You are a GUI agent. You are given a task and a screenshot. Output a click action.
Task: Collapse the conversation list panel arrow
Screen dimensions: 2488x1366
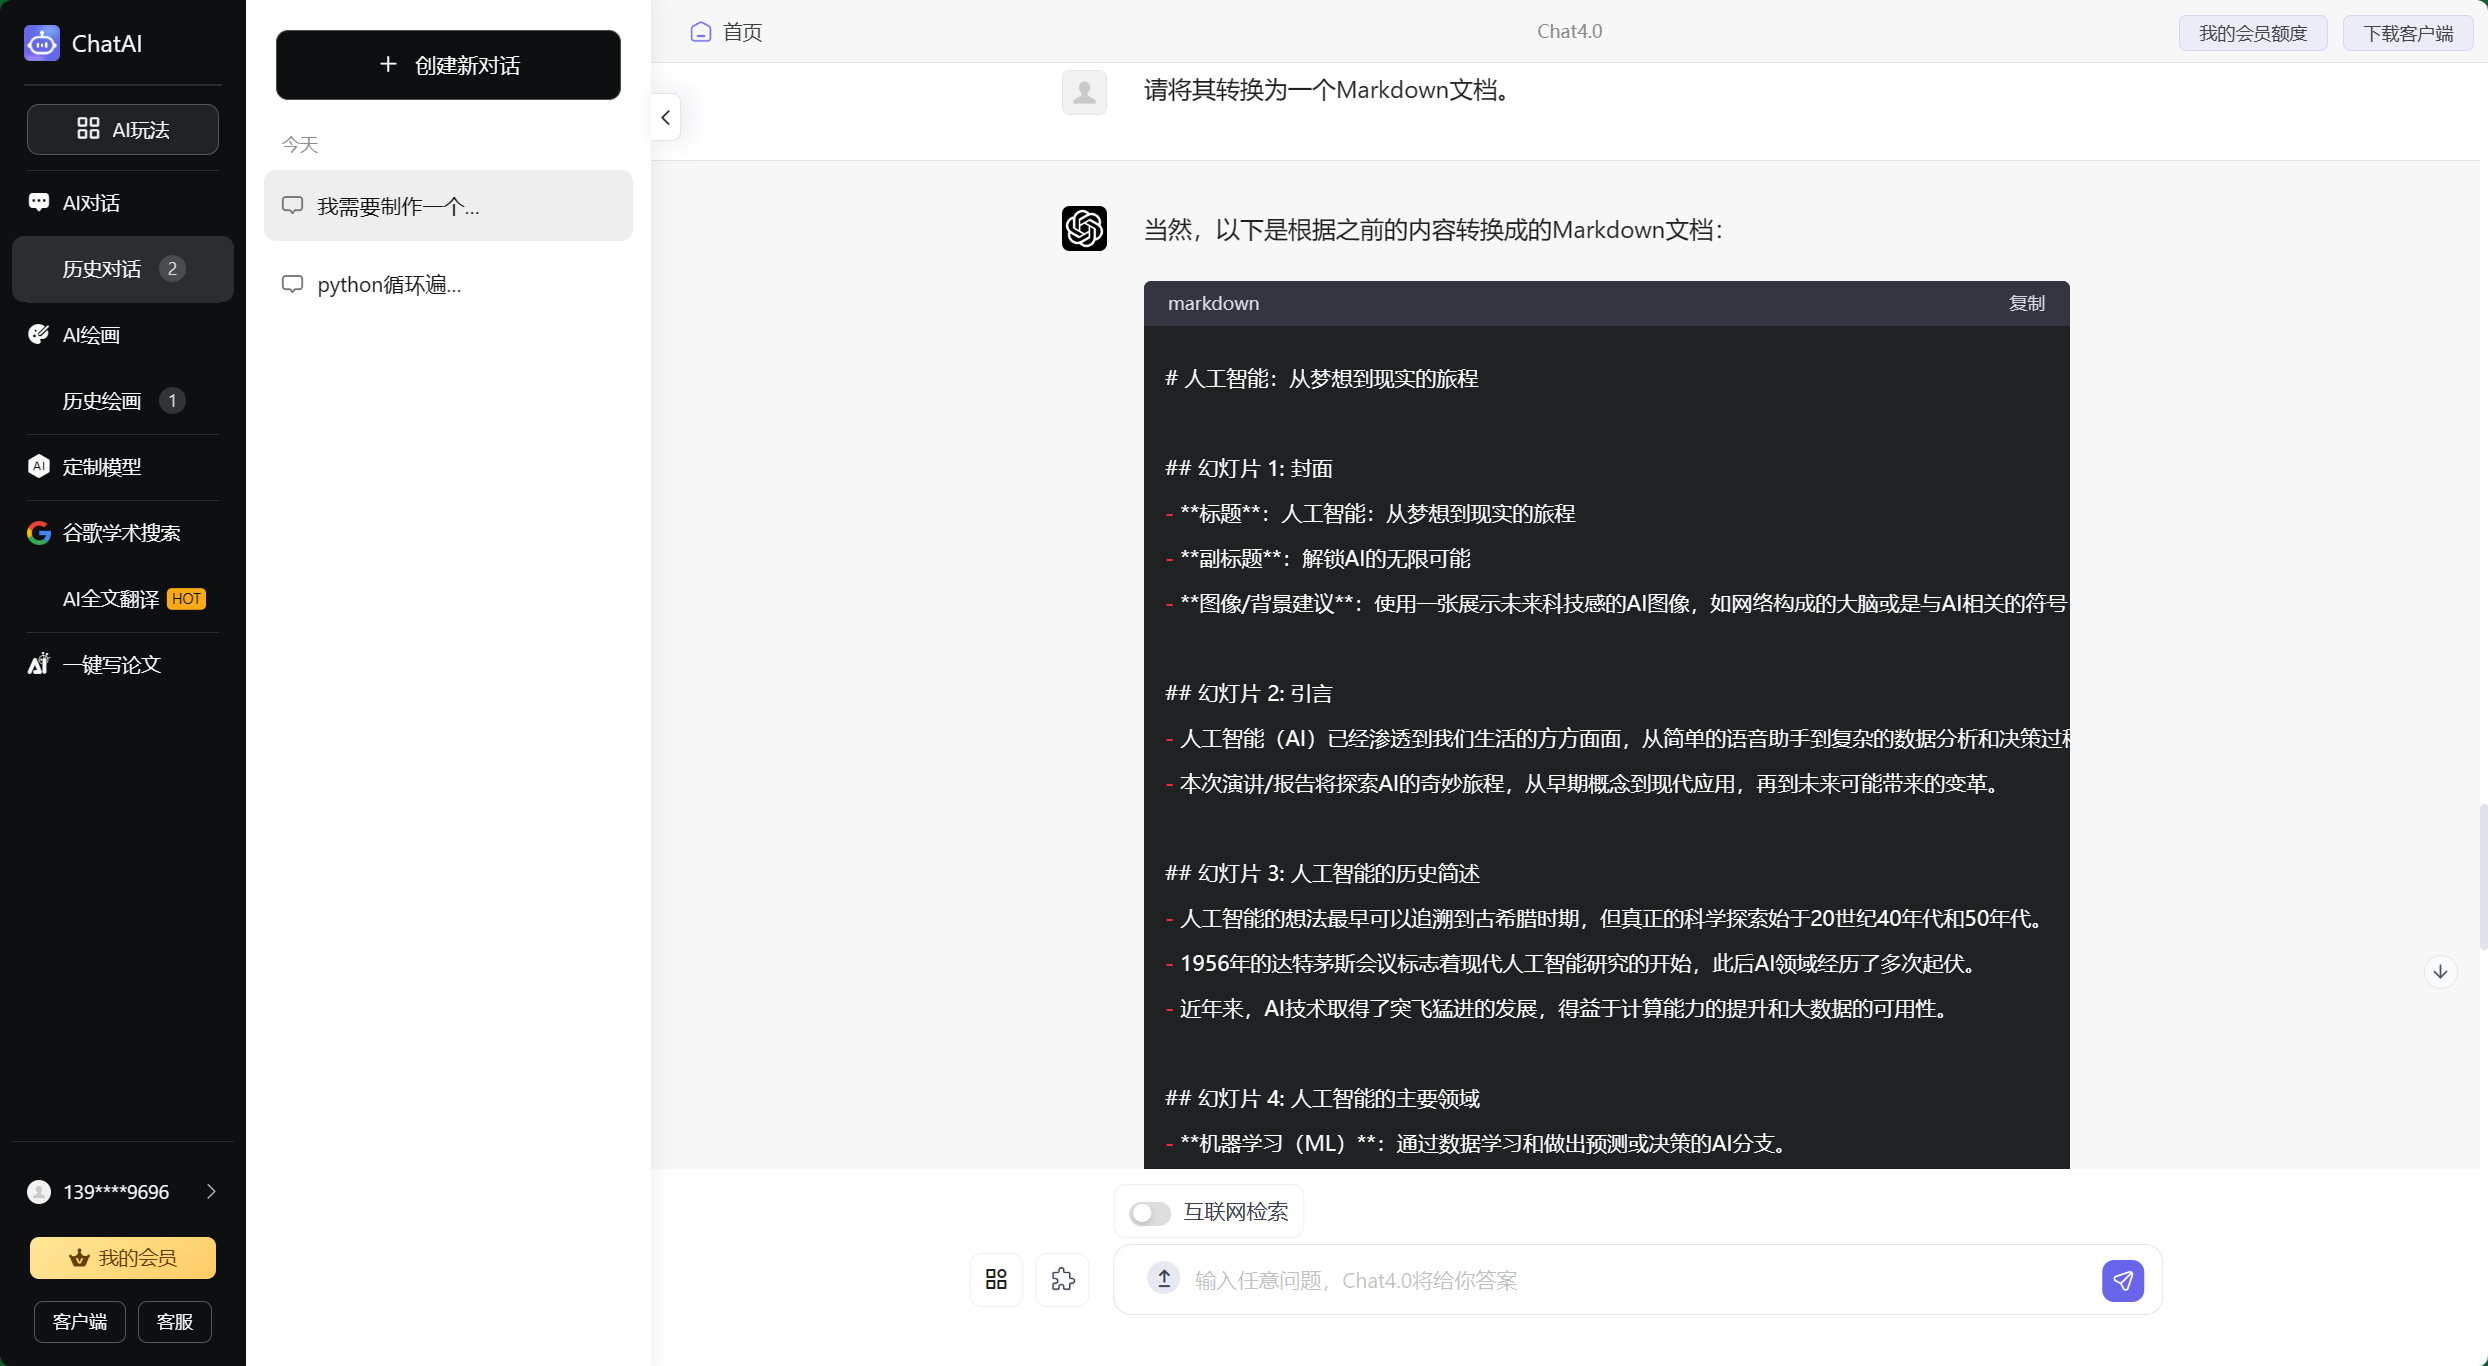[665, 117]
